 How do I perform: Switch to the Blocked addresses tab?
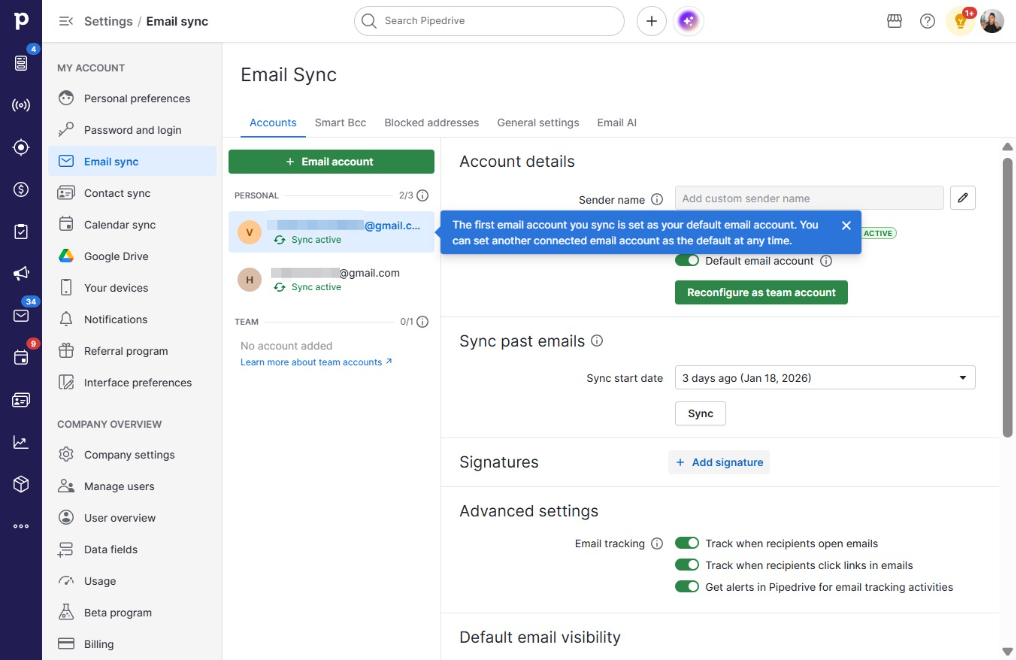click(432, 122)
